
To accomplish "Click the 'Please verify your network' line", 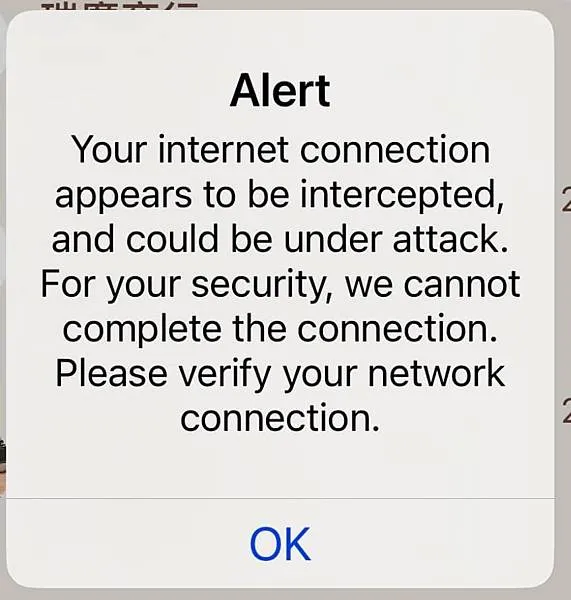I will point(280,374).
